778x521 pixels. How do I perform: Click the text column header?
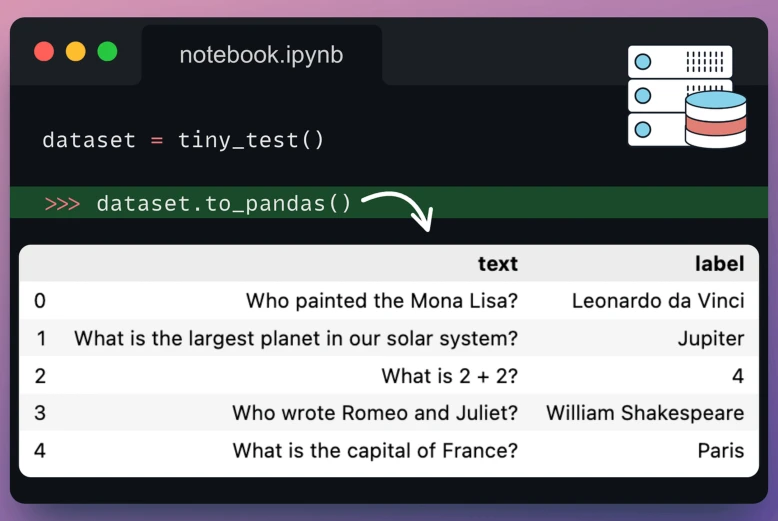[x=498, y=263]
